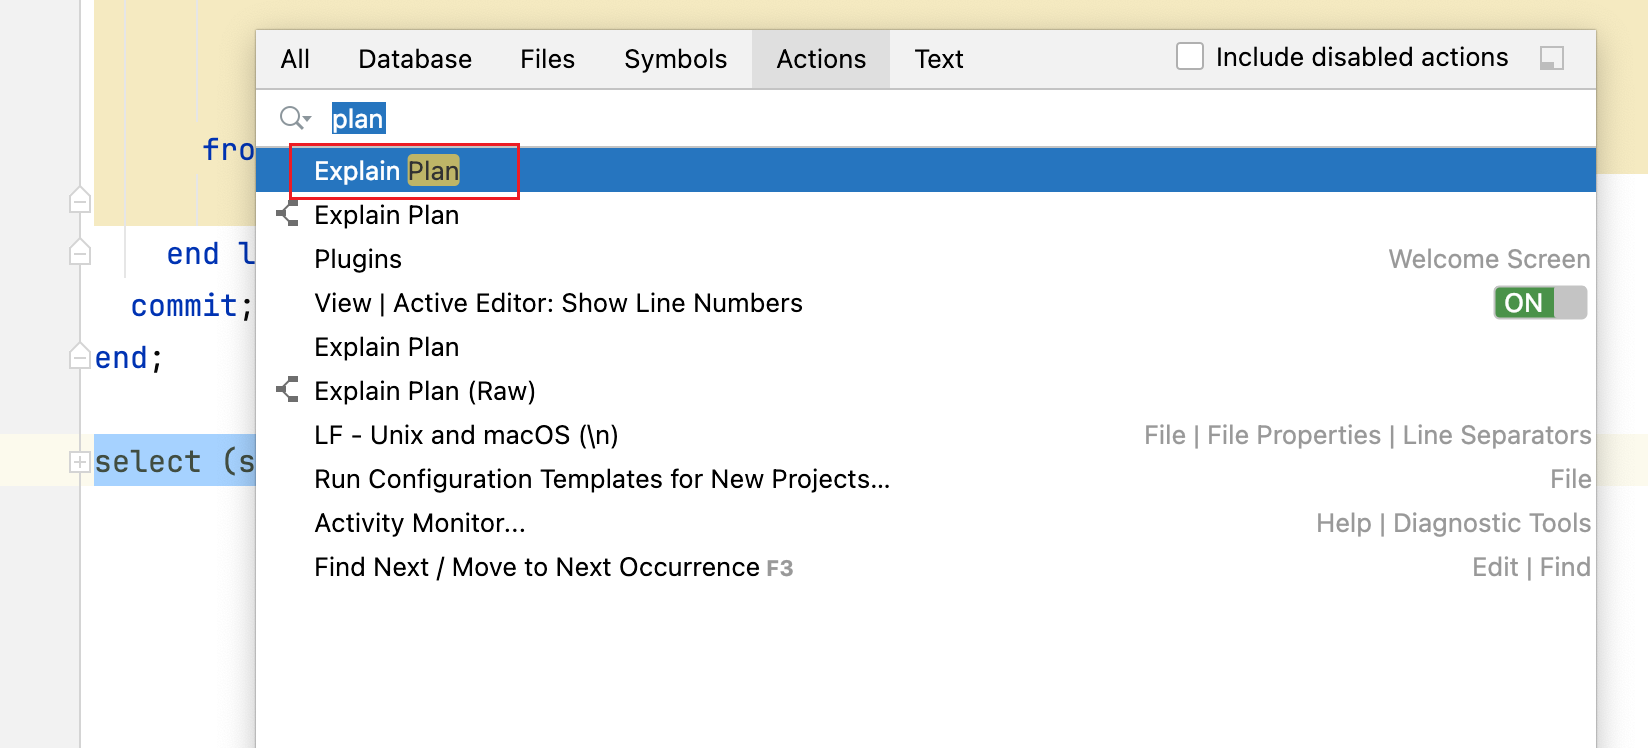The image size is (1648, 748).
Task: Choose Plugins from results
Action: click(358, 259)
